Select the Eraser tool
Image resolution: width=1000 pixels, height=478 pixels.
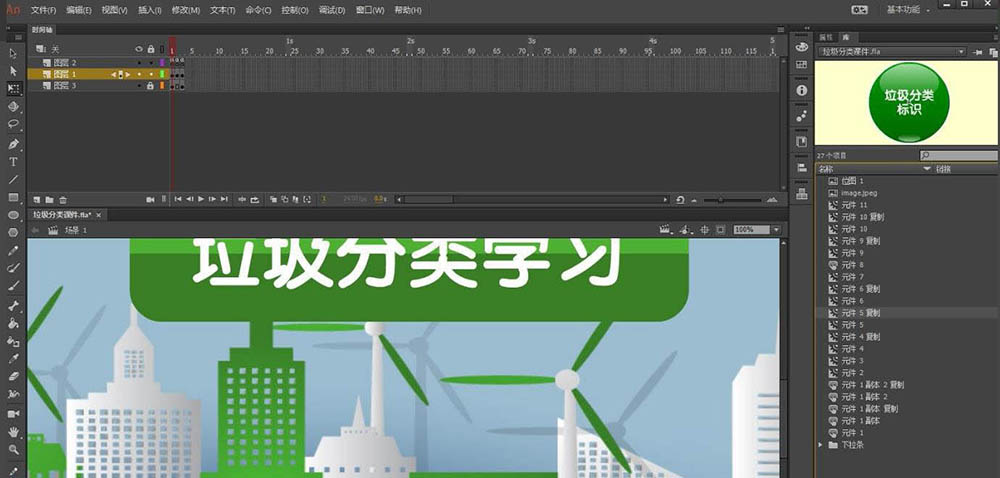pyautogui.click(x=13, y=377)
